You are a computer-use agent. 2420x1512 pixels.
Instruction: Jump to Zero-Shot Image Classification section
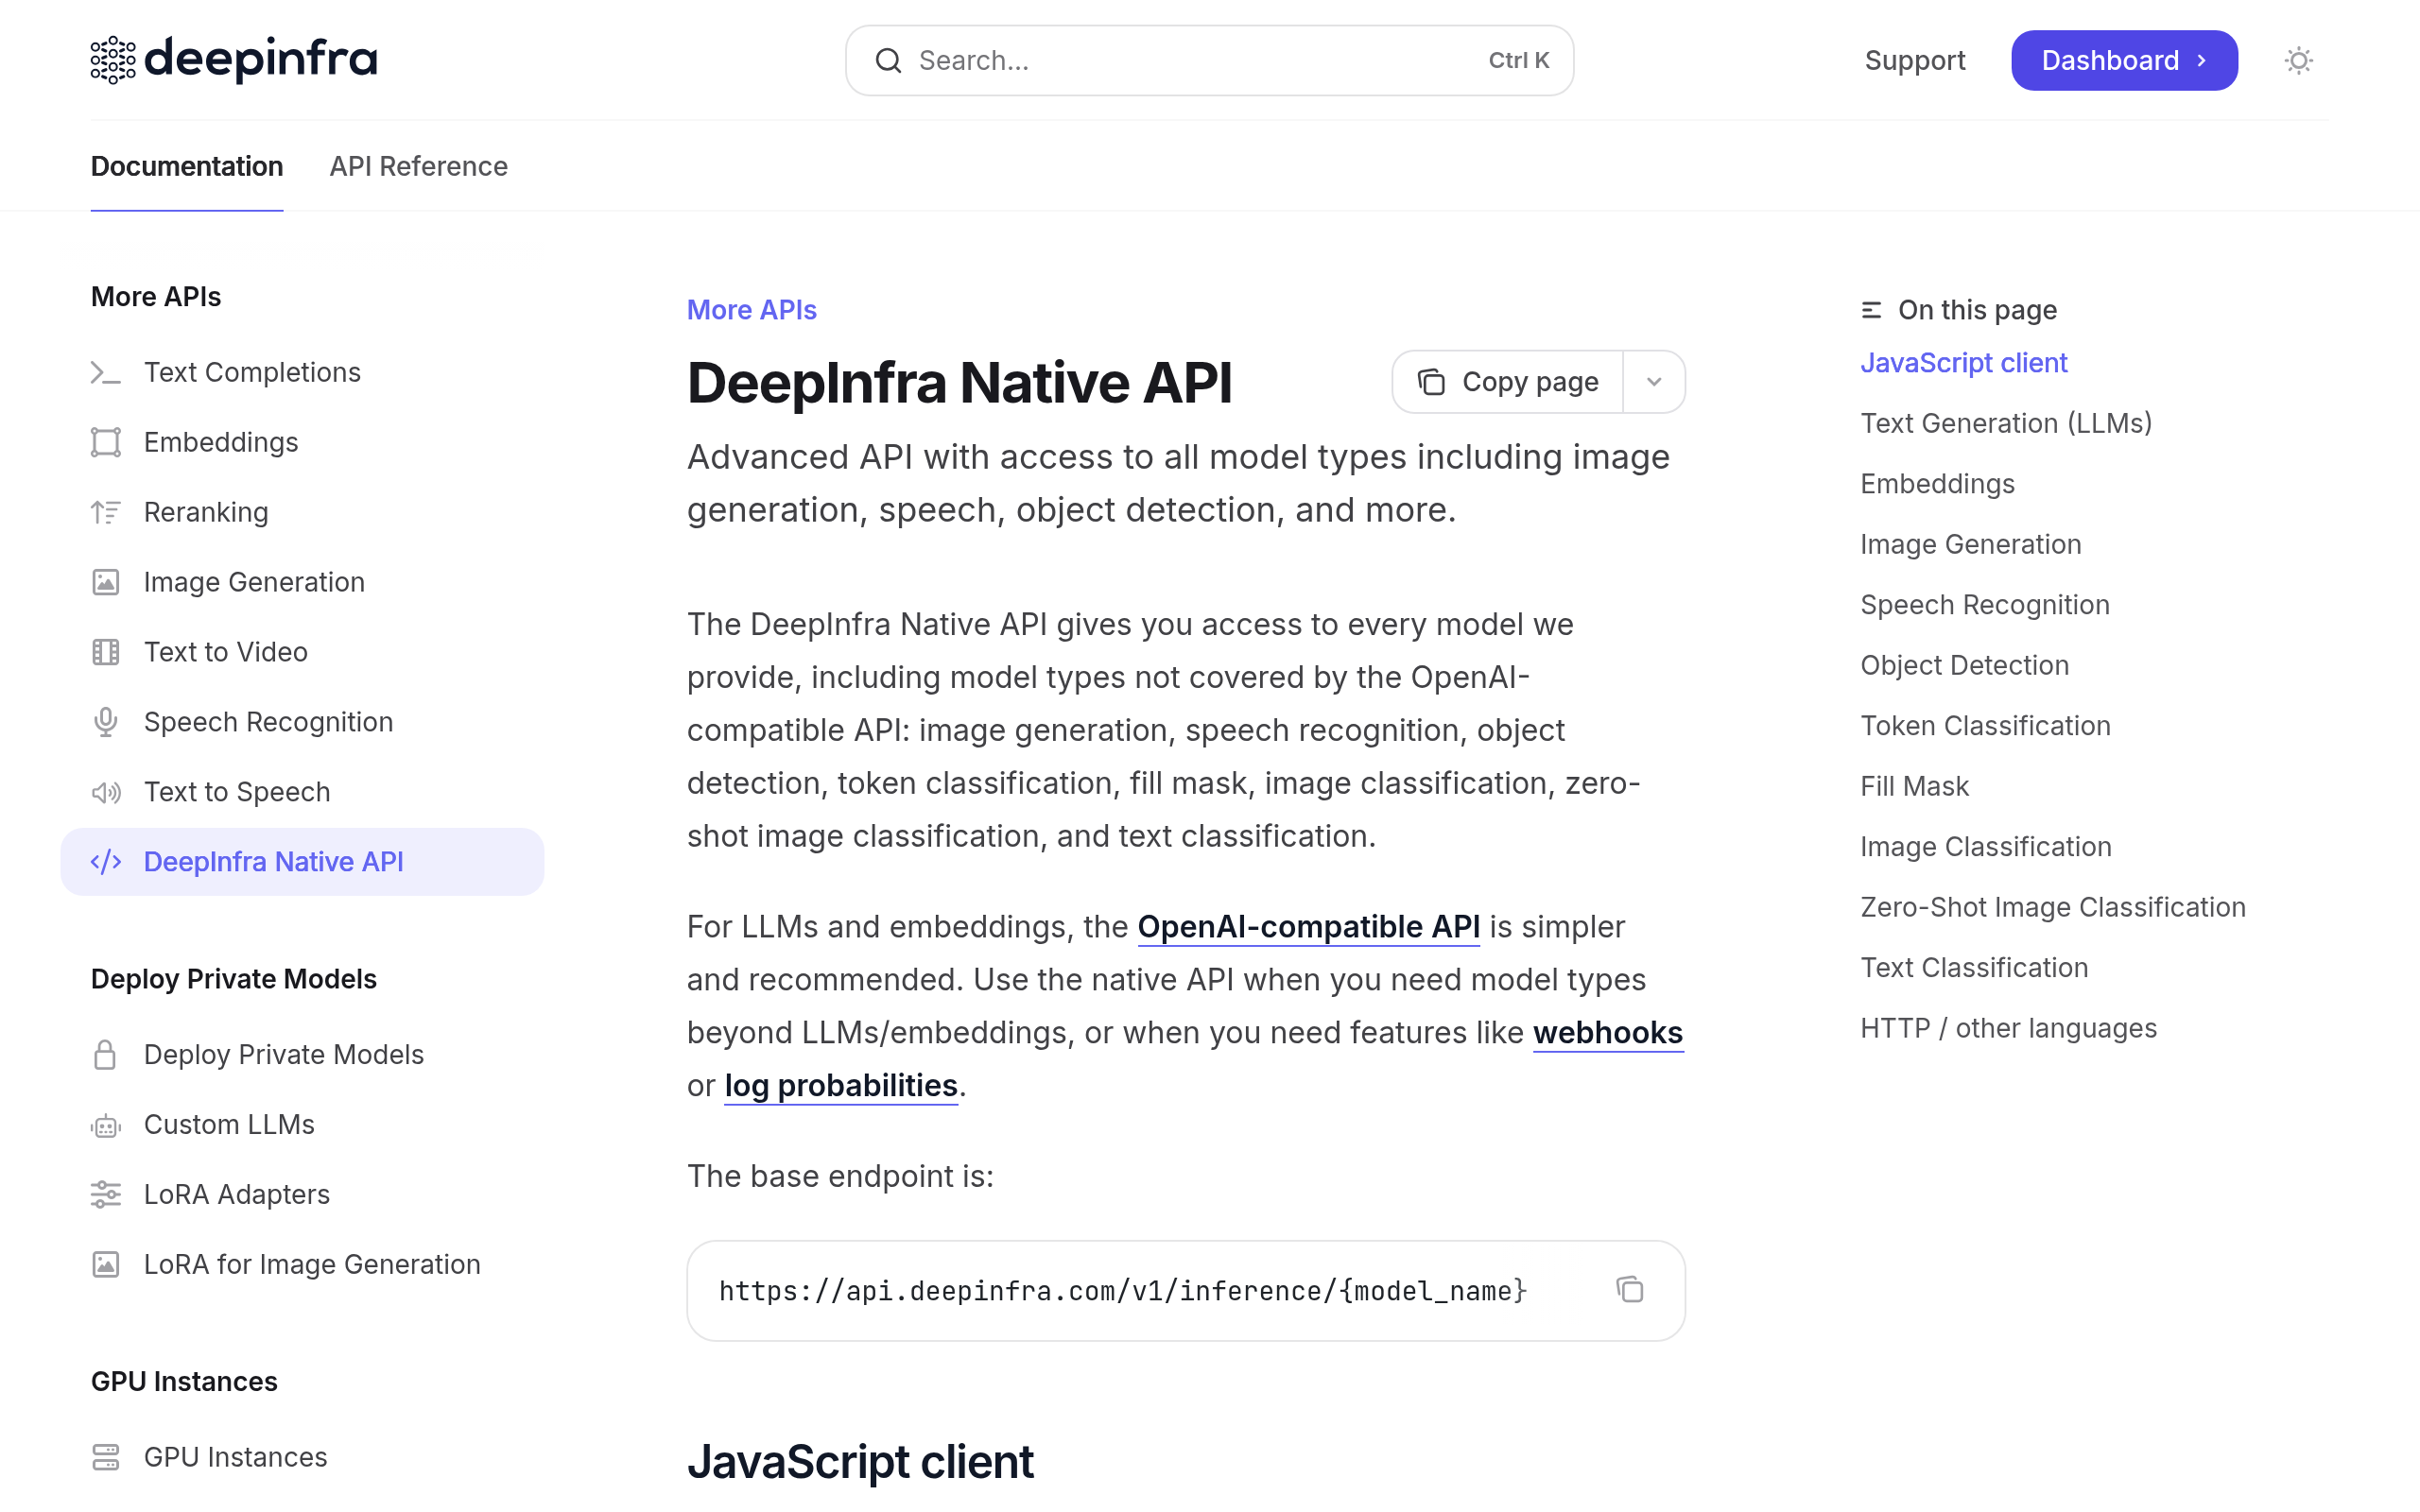point(2052,907)
